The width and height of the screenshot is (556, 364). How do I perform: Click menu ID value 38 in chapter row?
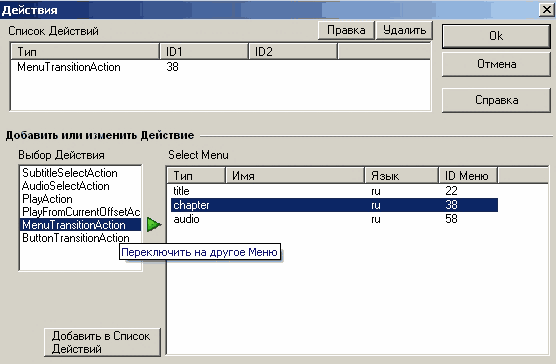tap(451, 205)
